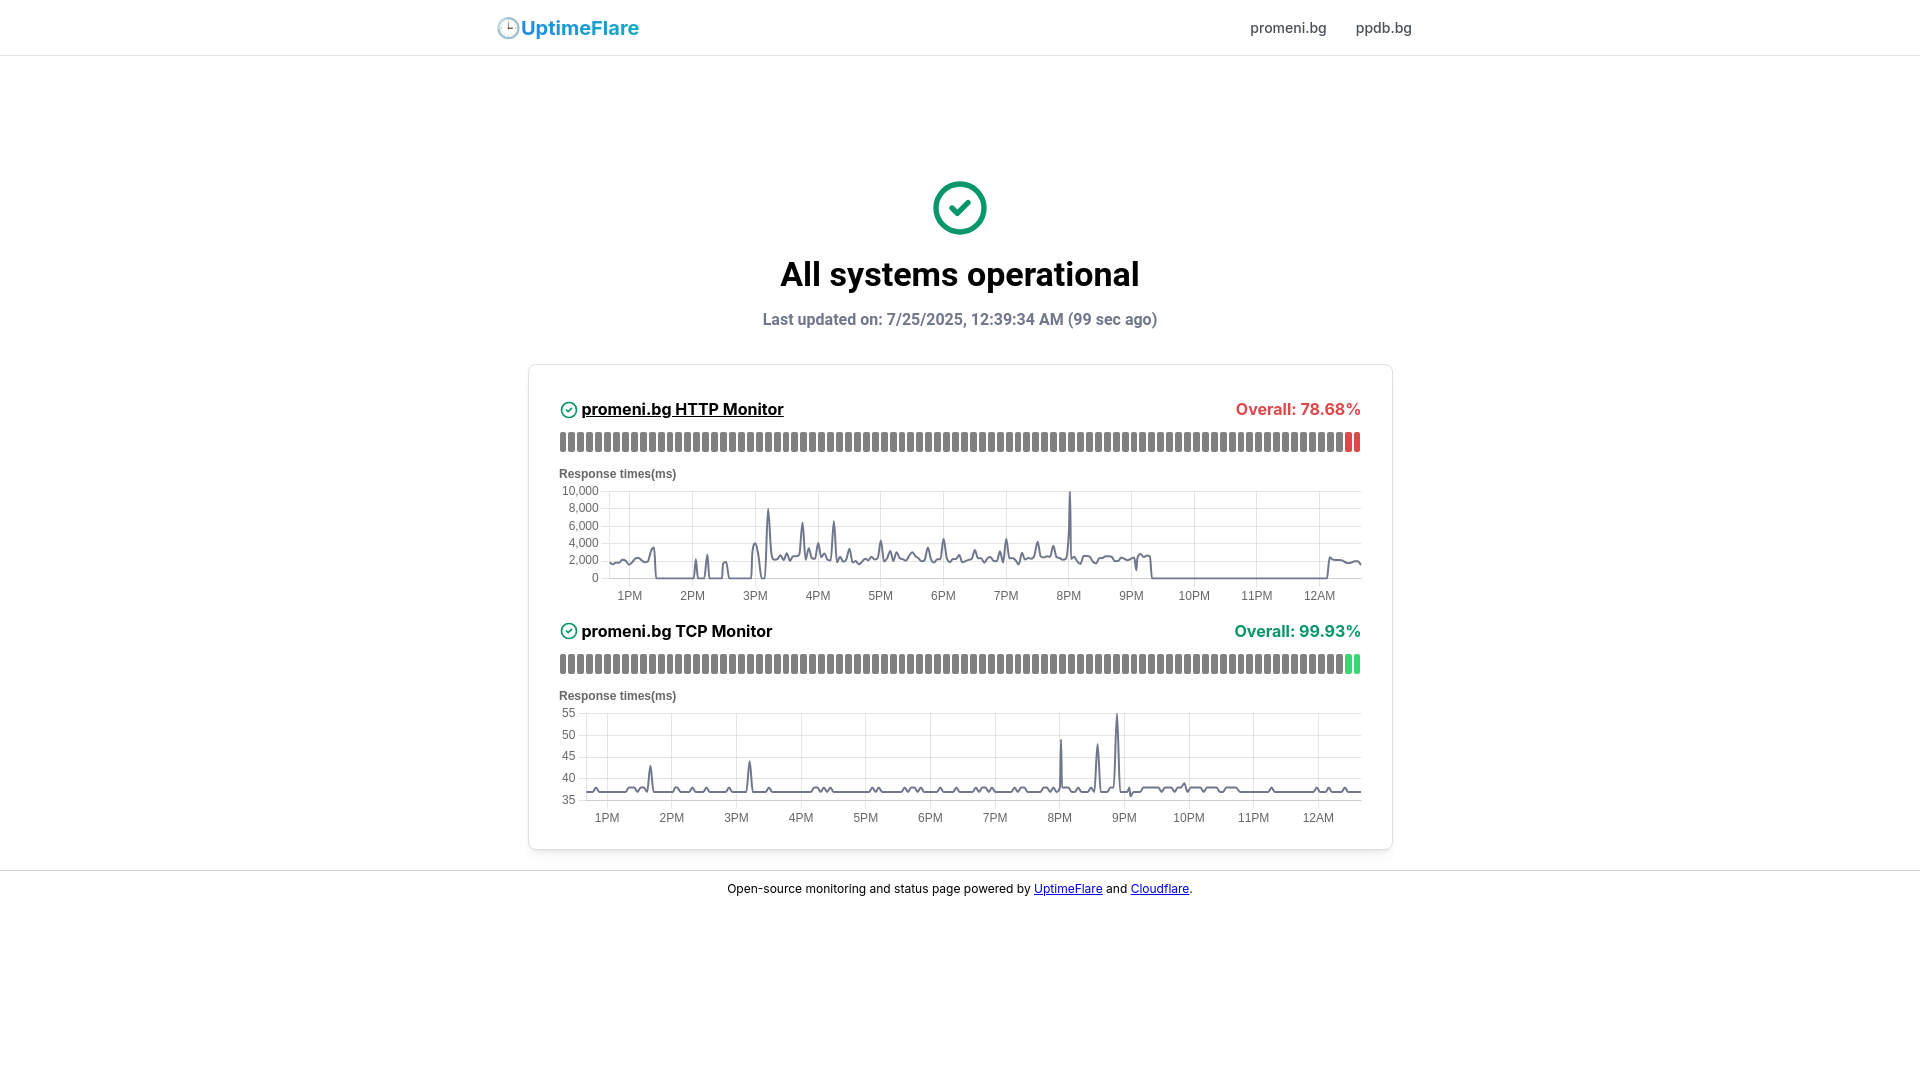Click the '55' axis label on TCP chart

(569, 713)
